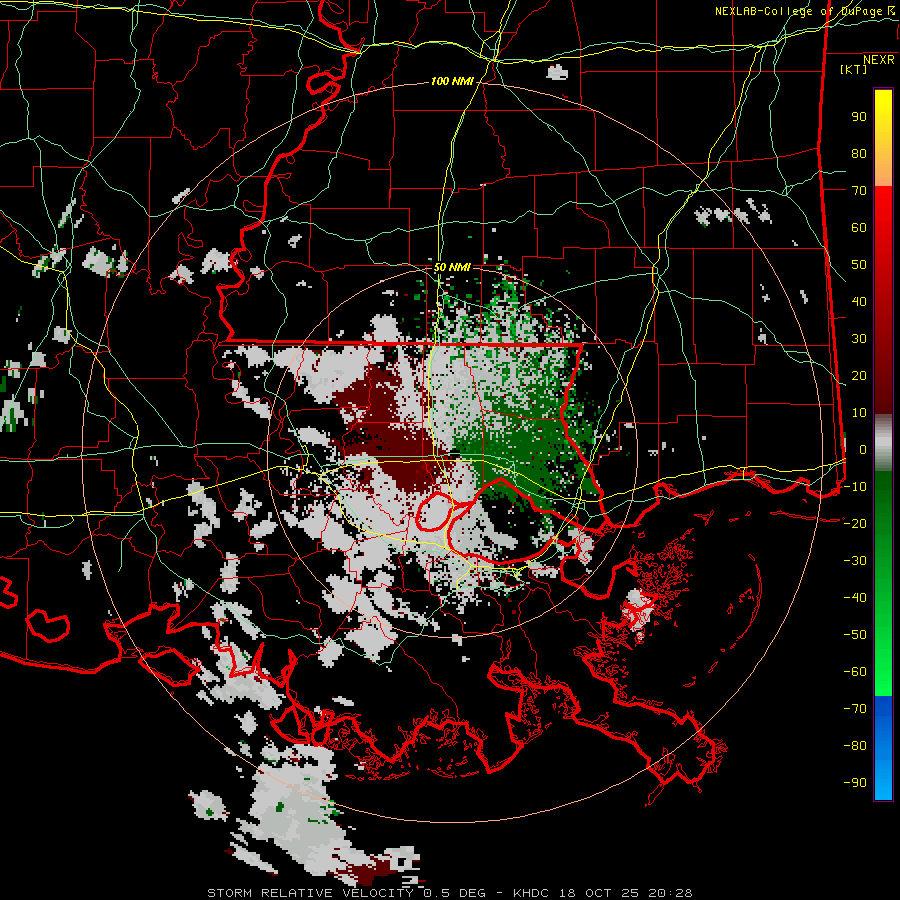Select the 0 value on velocity scale
Viewport: 900px width, 900px height.
click(863, 449)
